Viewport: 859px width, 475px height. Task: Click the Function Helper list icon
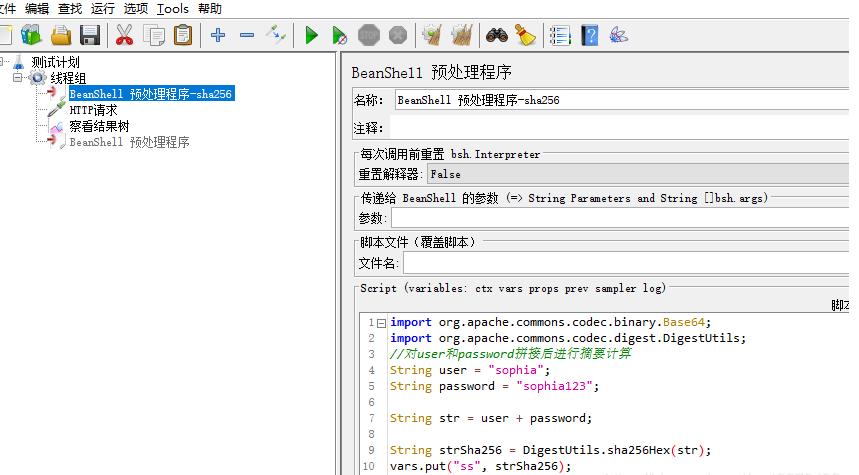pos(561,36)
